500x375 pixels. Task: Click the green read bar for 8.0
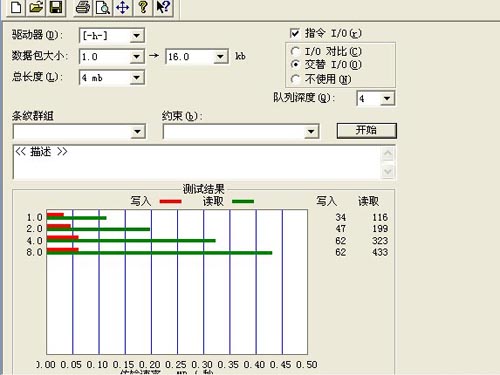[x=159, y=253]
